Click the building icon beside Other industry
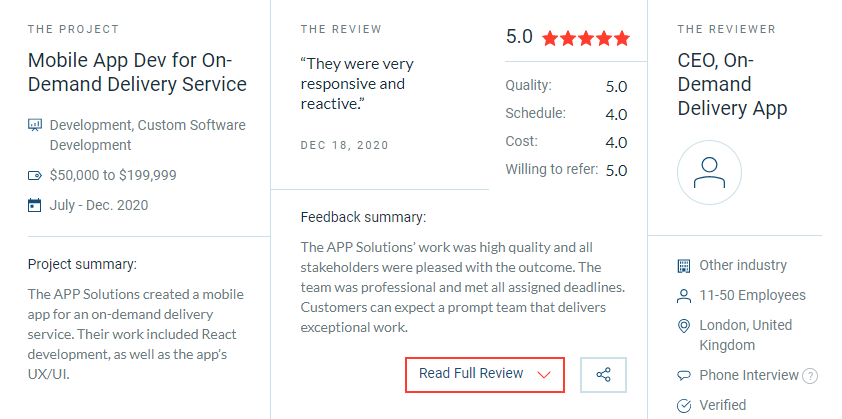 [684, 265]
